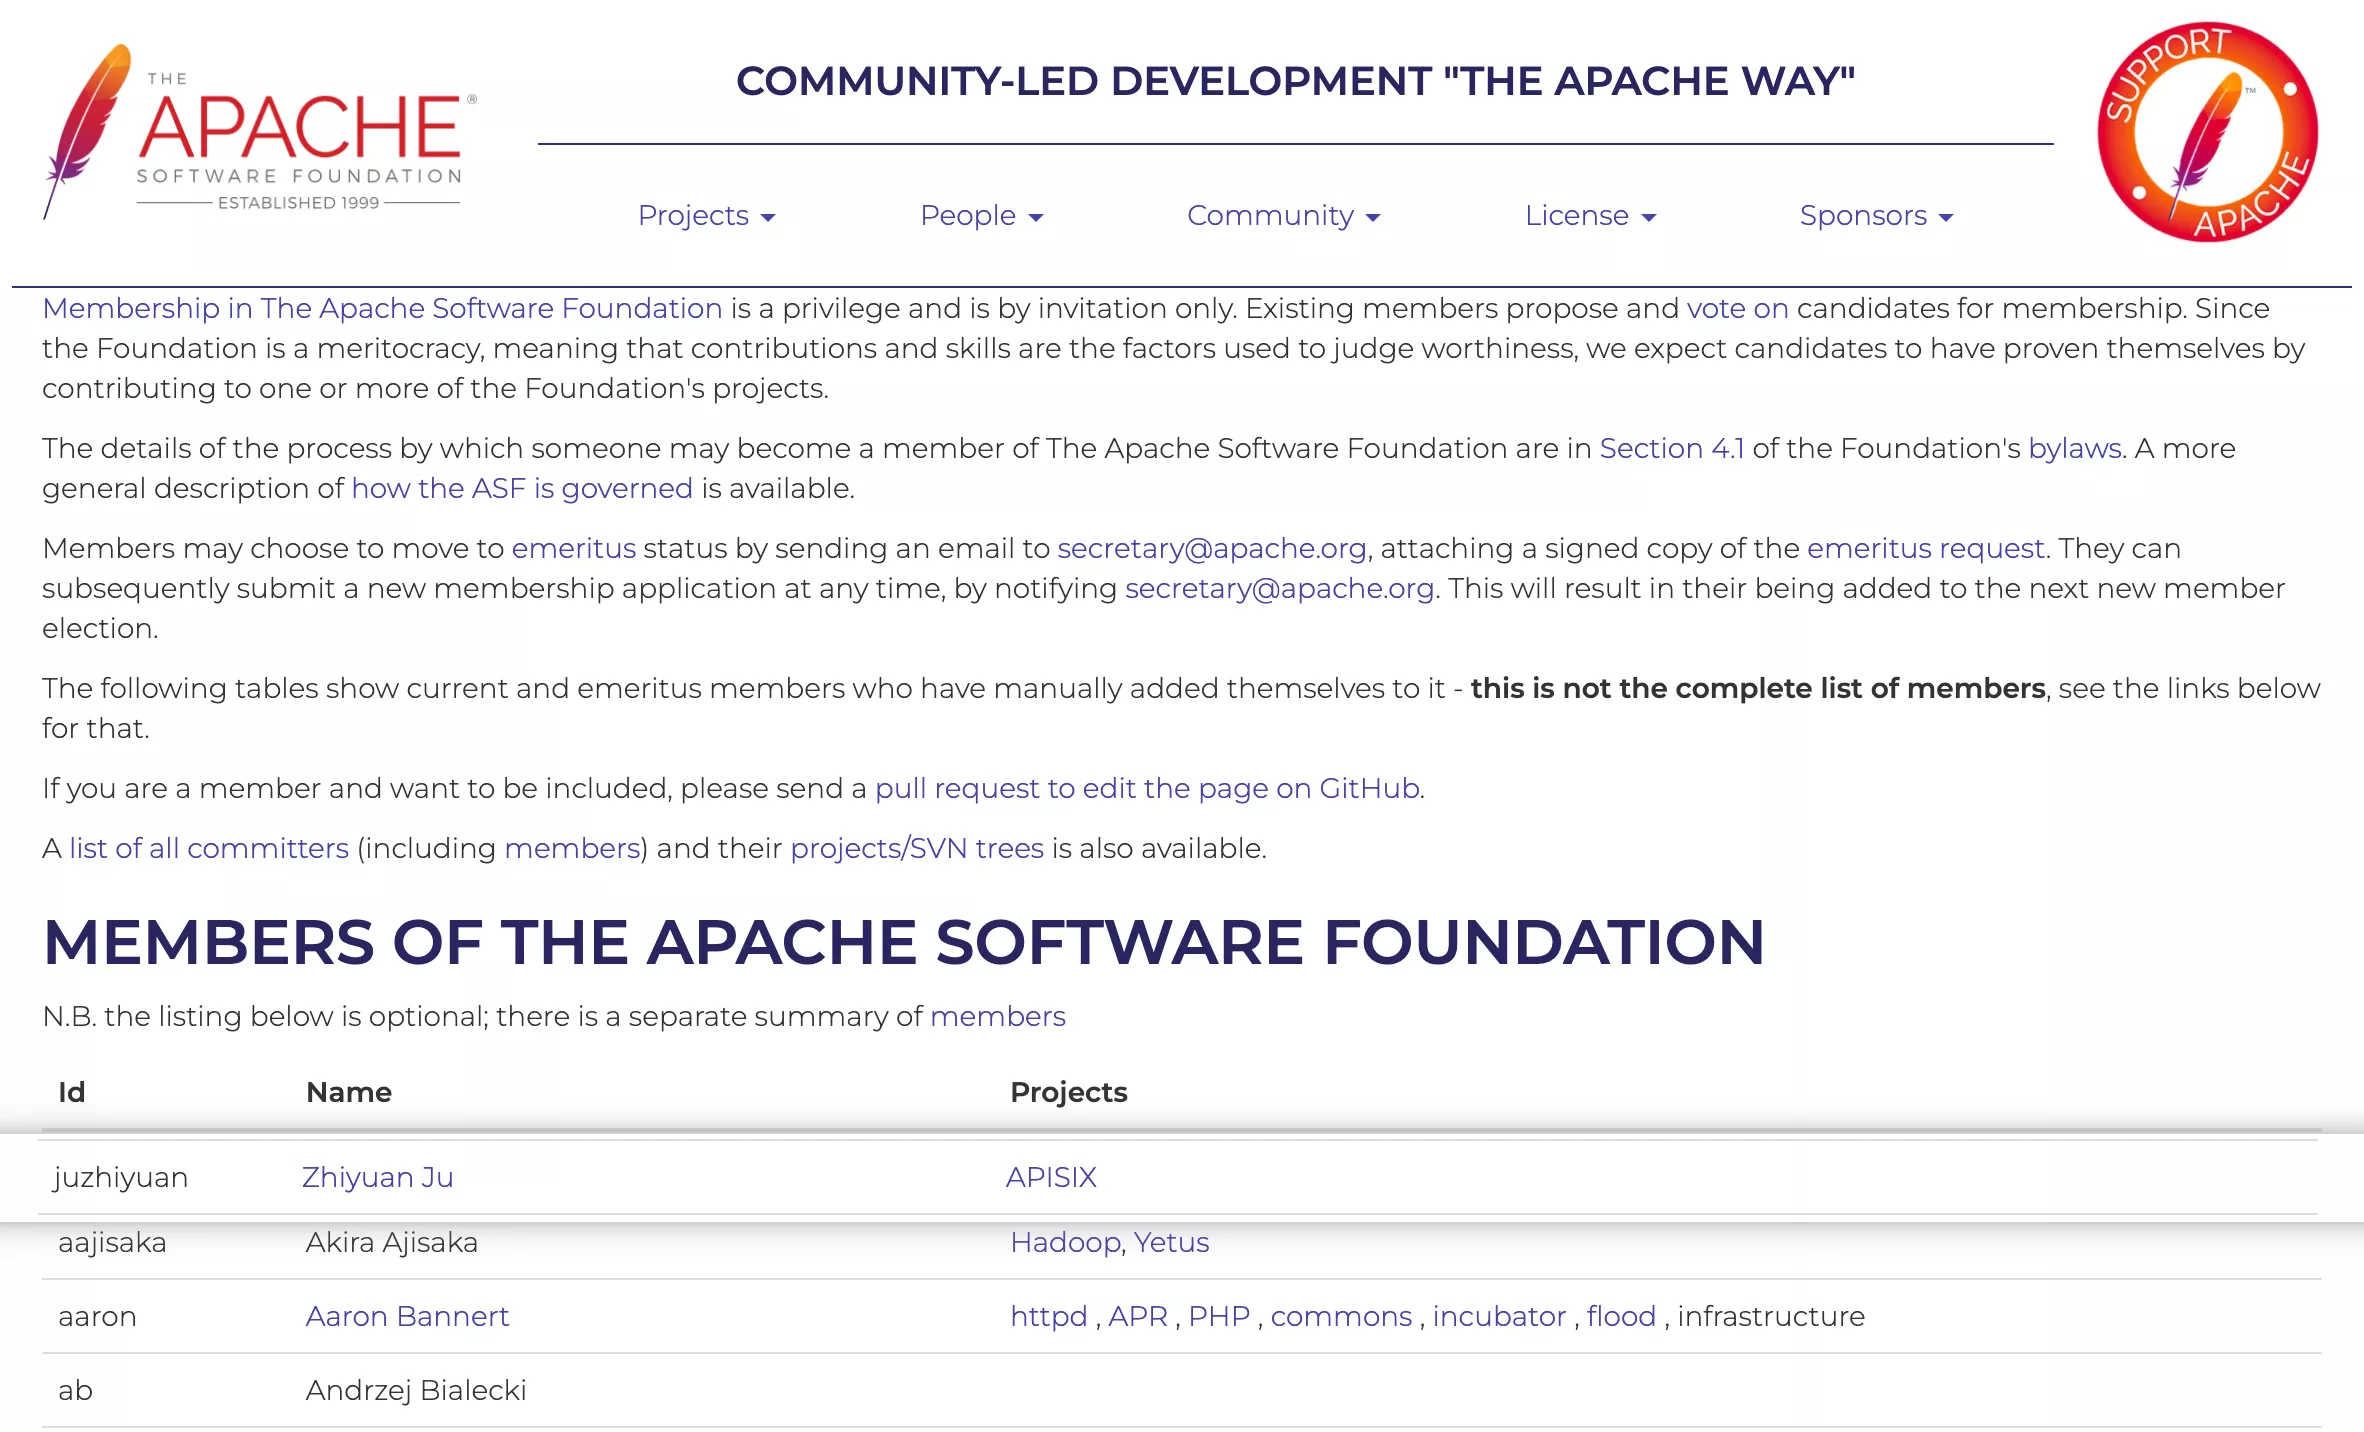This screenshot has height=1432, width=2364.
Task: Open the emeritus request link
Action: (x=1925, y=548)
